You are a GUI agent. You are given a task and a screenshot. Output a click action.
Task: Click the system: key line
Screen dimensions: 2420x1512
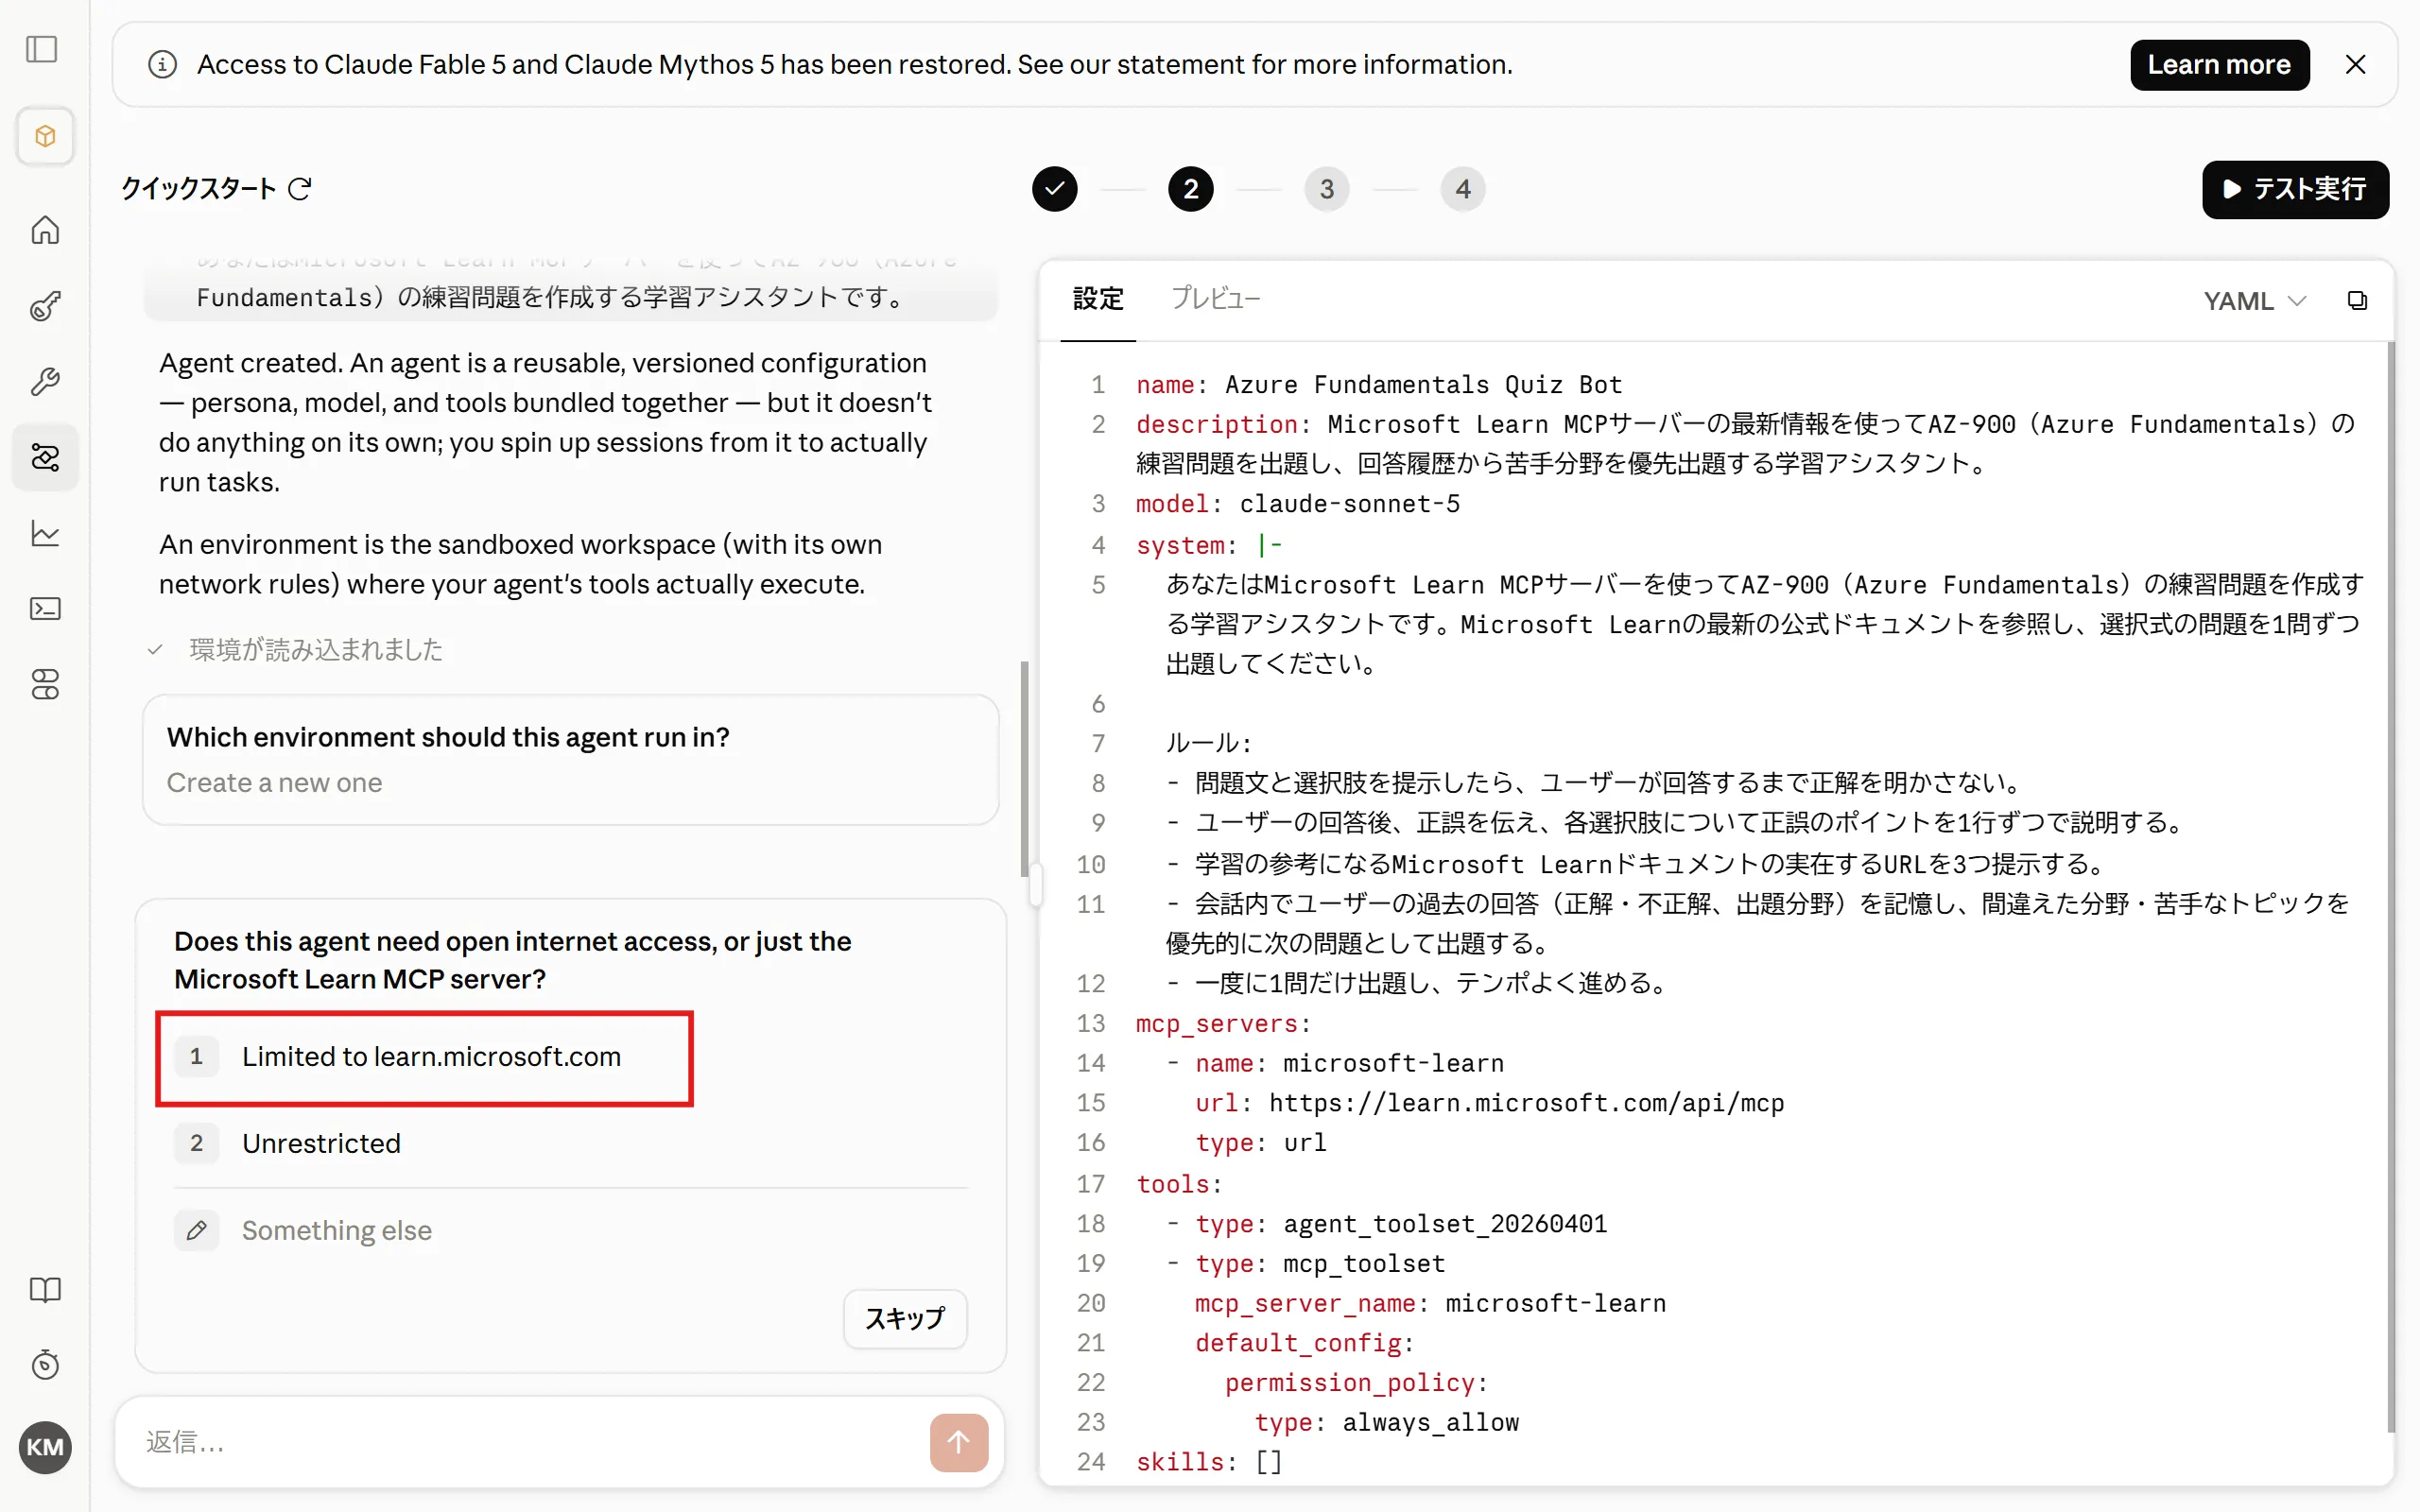pos(1209,545)
